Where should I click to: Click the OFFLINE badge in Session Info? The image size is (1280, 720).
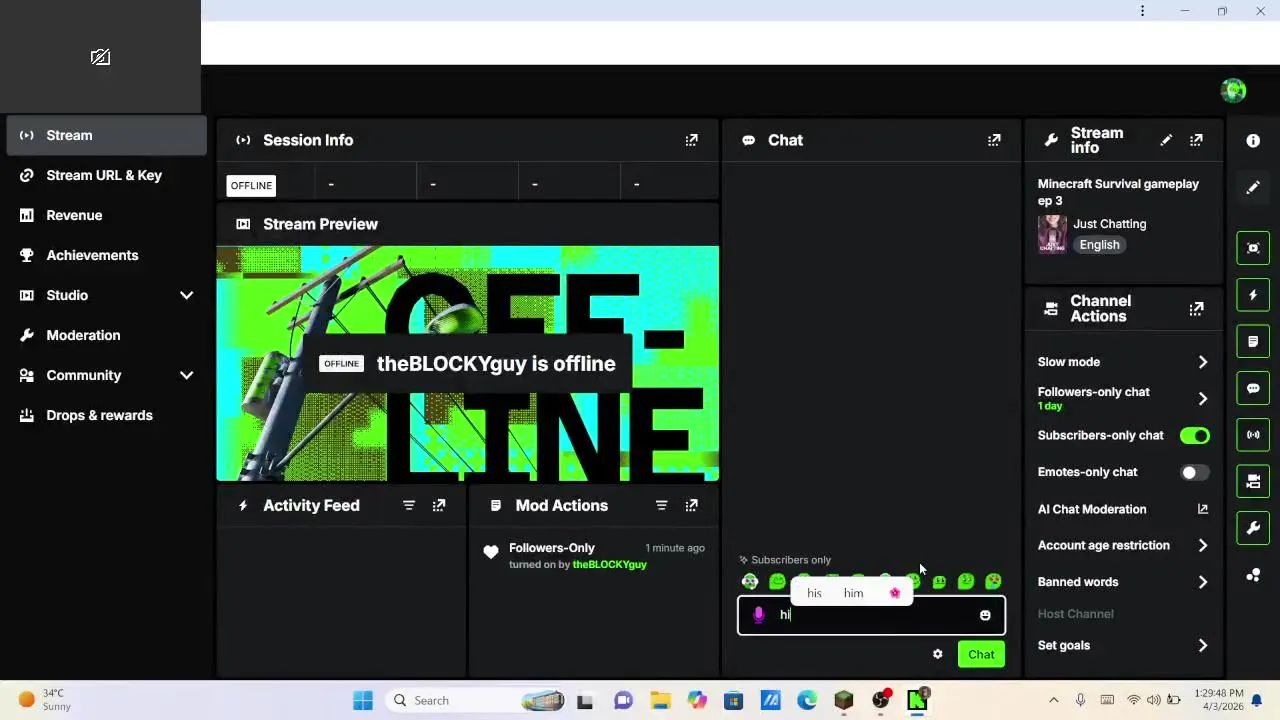click(x=251, y=185)
